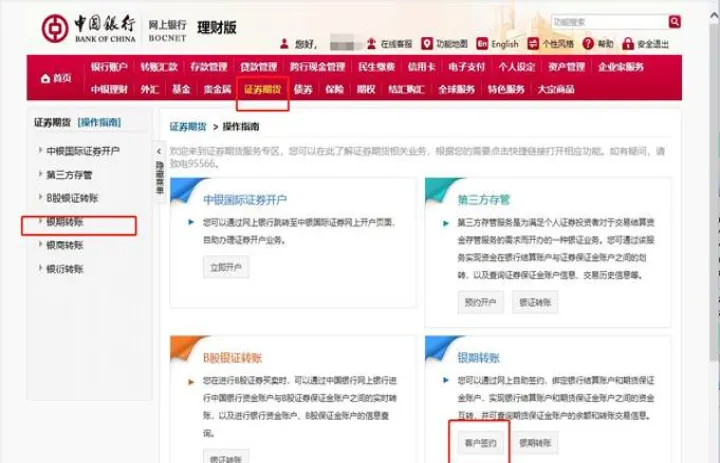Click the Bank of China logo

point(89,28)
